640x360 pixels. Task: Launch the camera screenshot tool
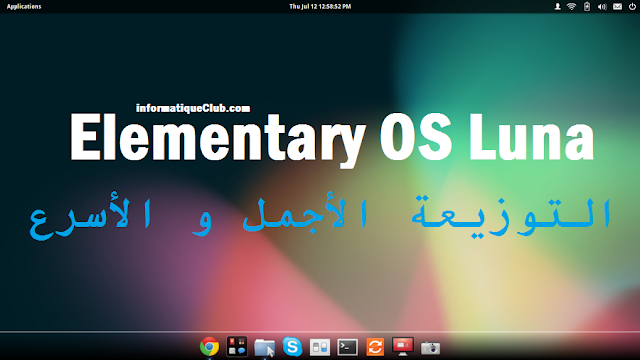(430, 348)
